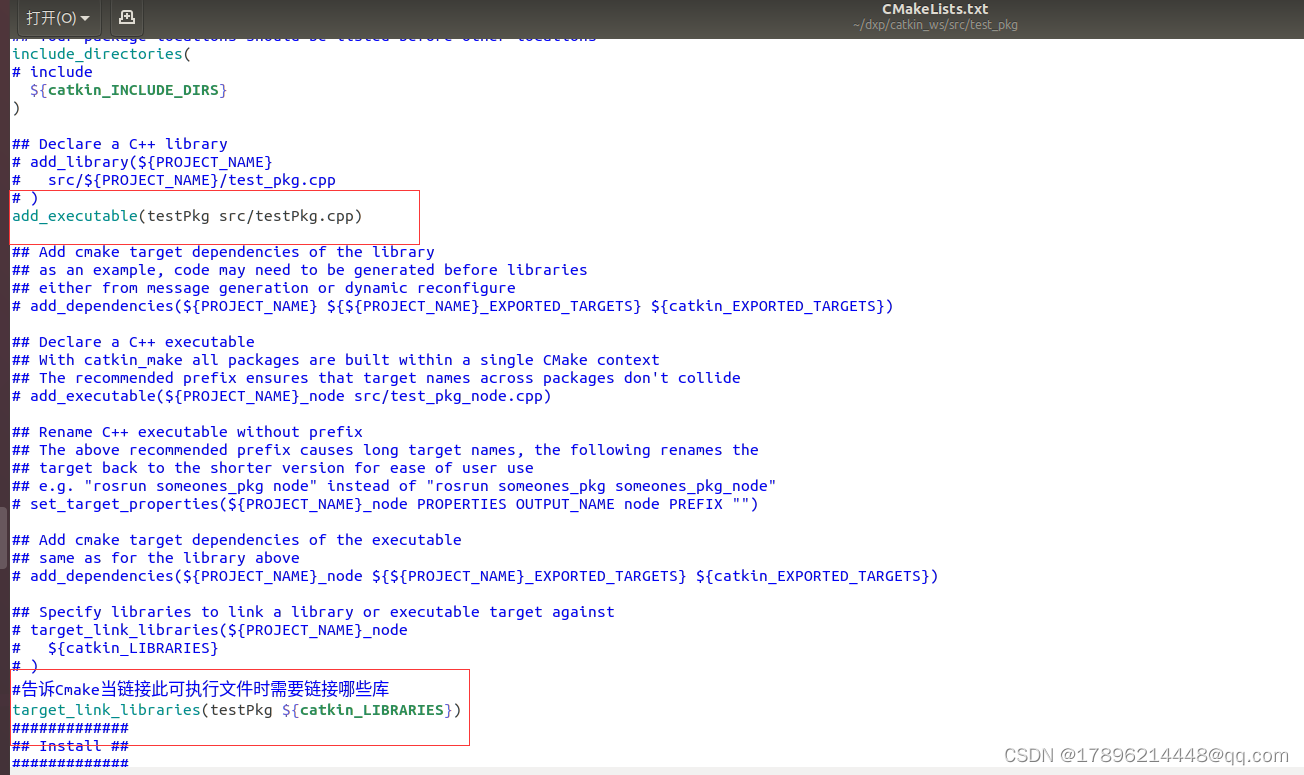
Task: Click the src/${PROJECT_NAME}/test_pkg.cpp comment line
Action: pos(174,180)
